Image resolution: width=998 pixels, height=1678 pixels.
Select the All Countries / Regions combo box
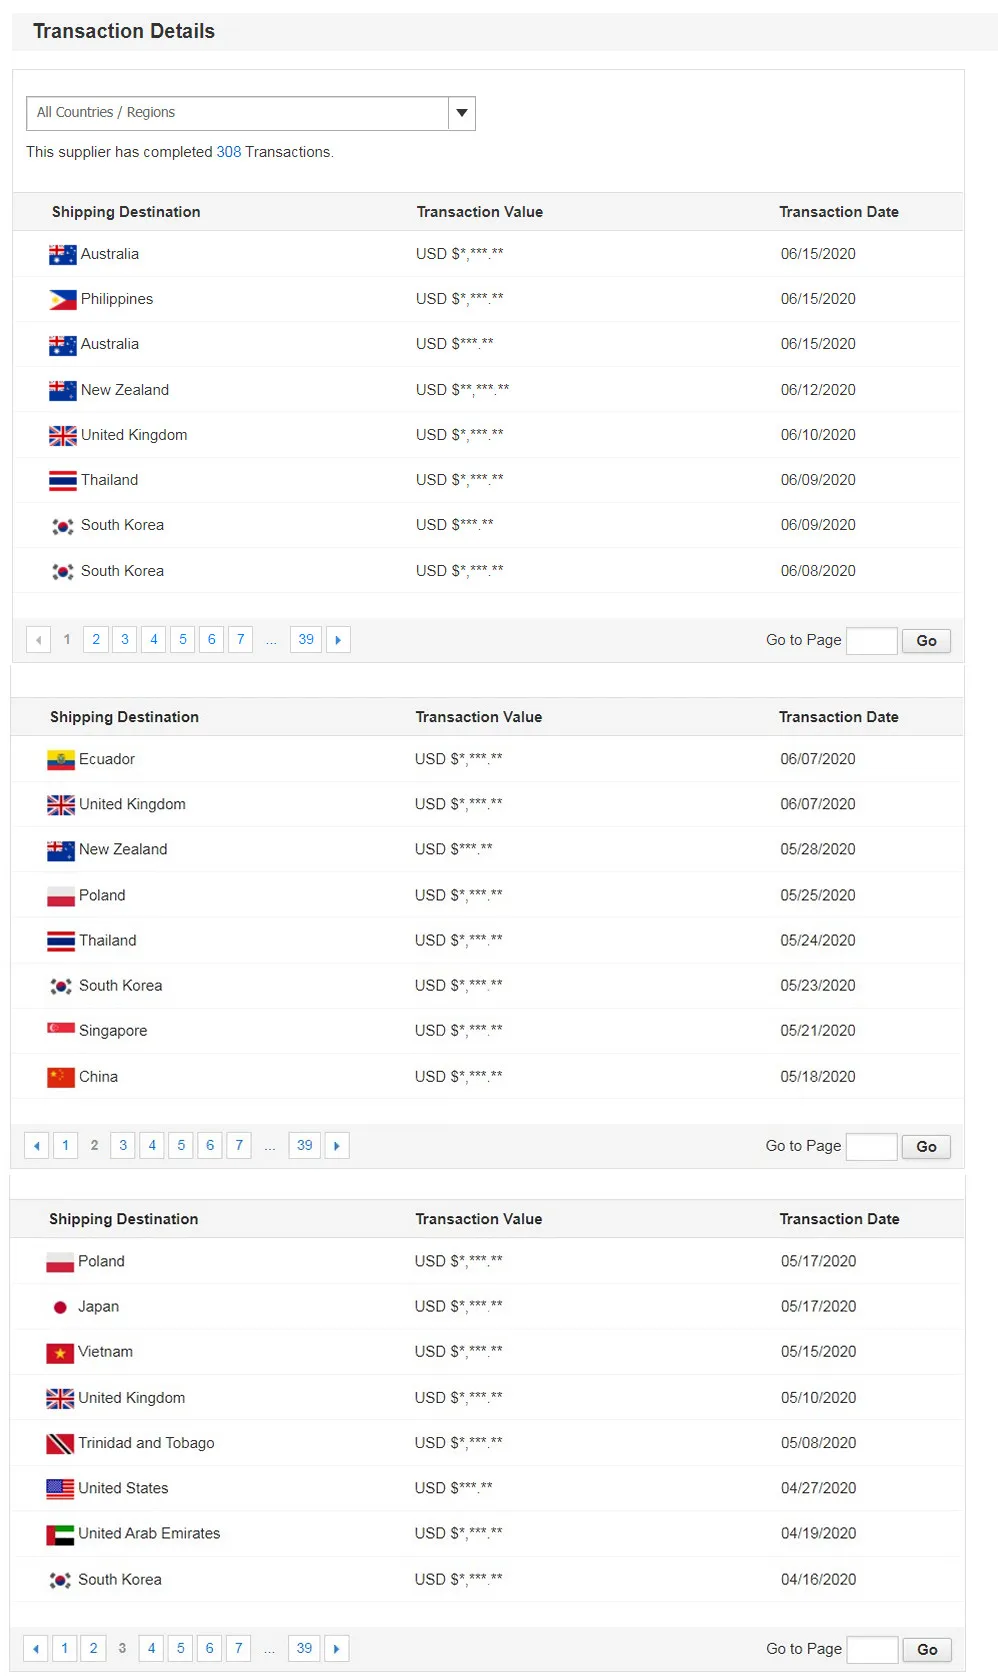pos(238,113)
